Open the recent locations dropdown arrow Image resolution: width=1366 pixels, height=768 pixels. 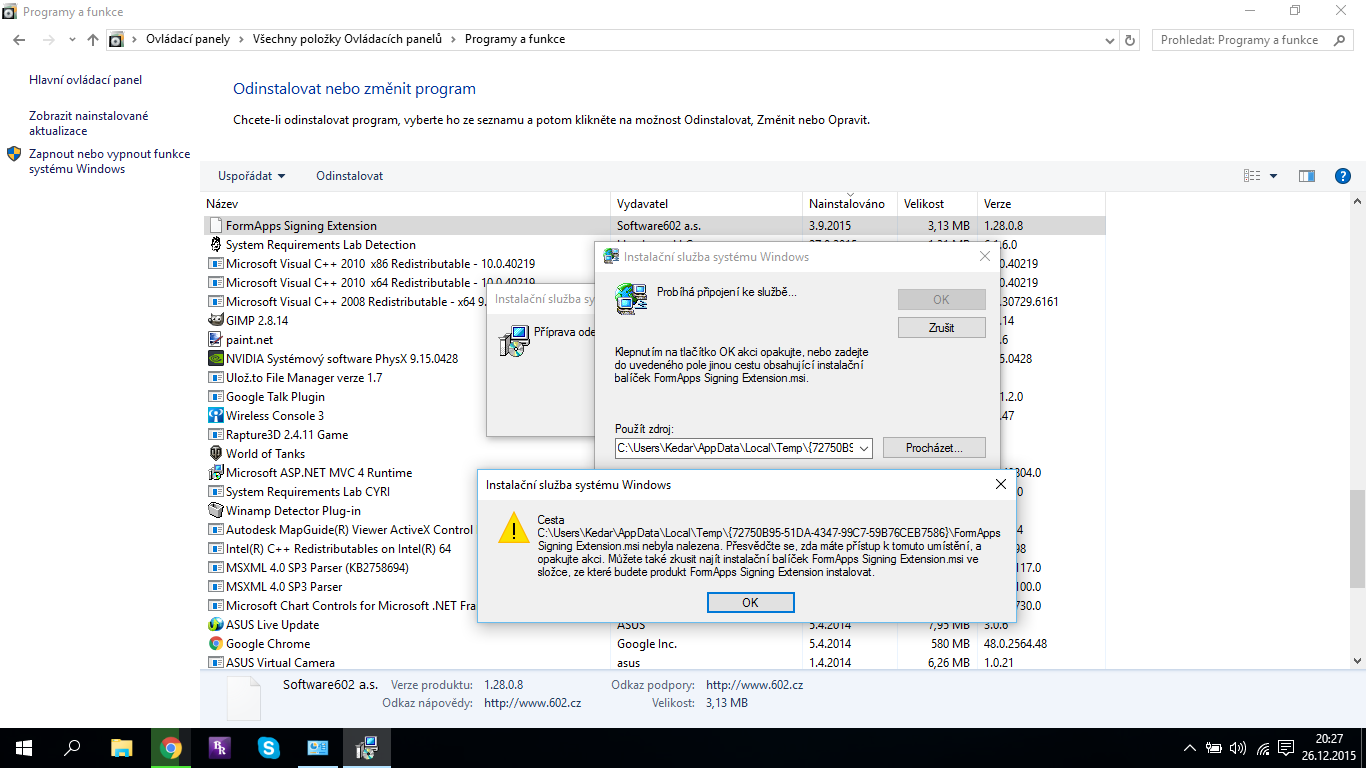pyautogui.click(x=71, y=40)
